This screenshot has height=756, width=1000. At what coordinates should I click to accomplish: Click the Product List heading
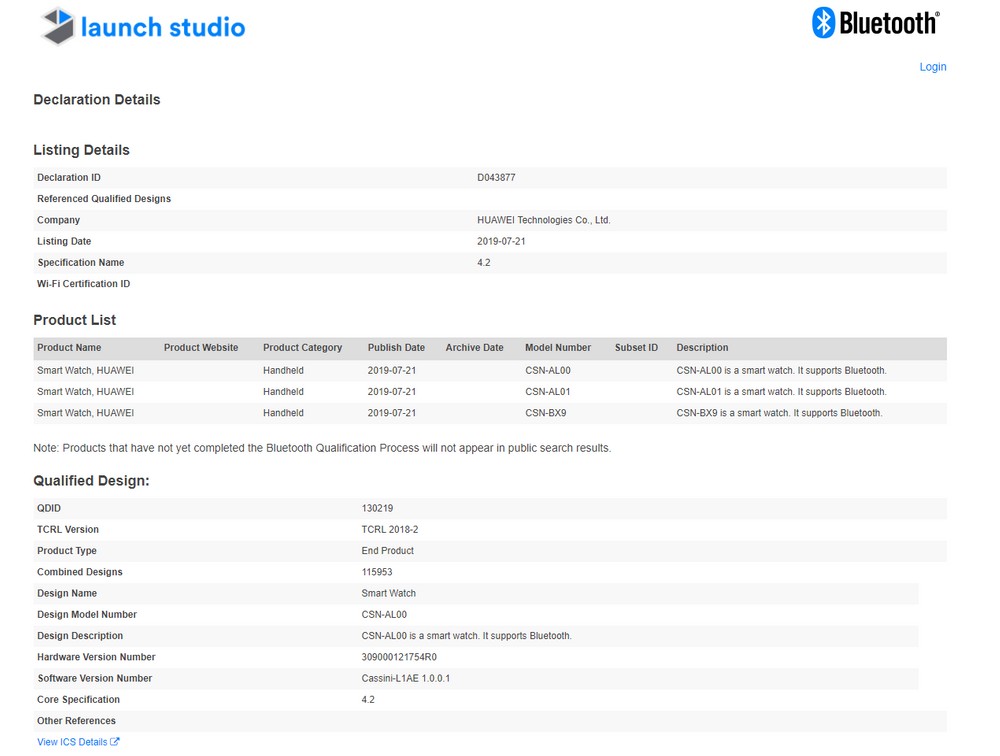click(x=75, y=320)
